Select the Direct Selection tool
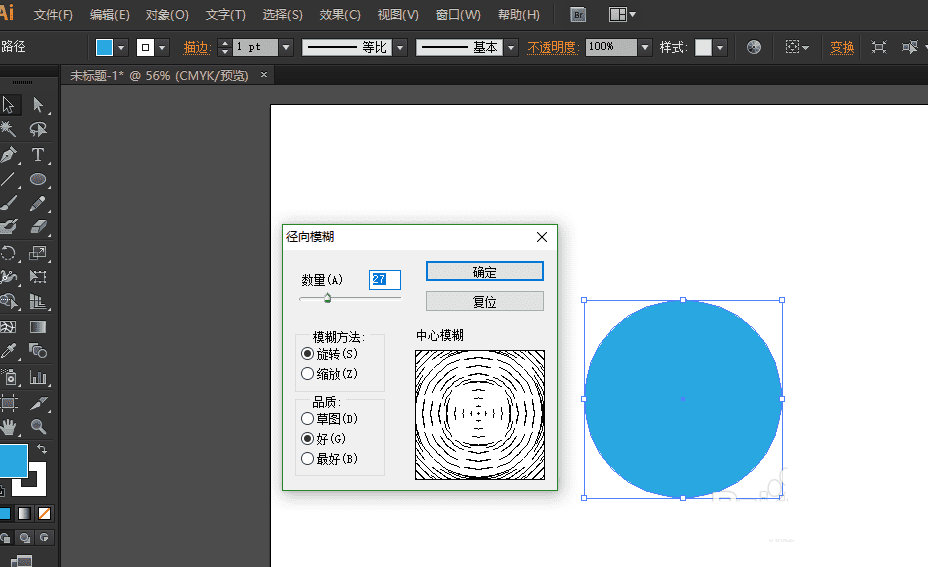This screenshot has height=567, width=928. 38,105
